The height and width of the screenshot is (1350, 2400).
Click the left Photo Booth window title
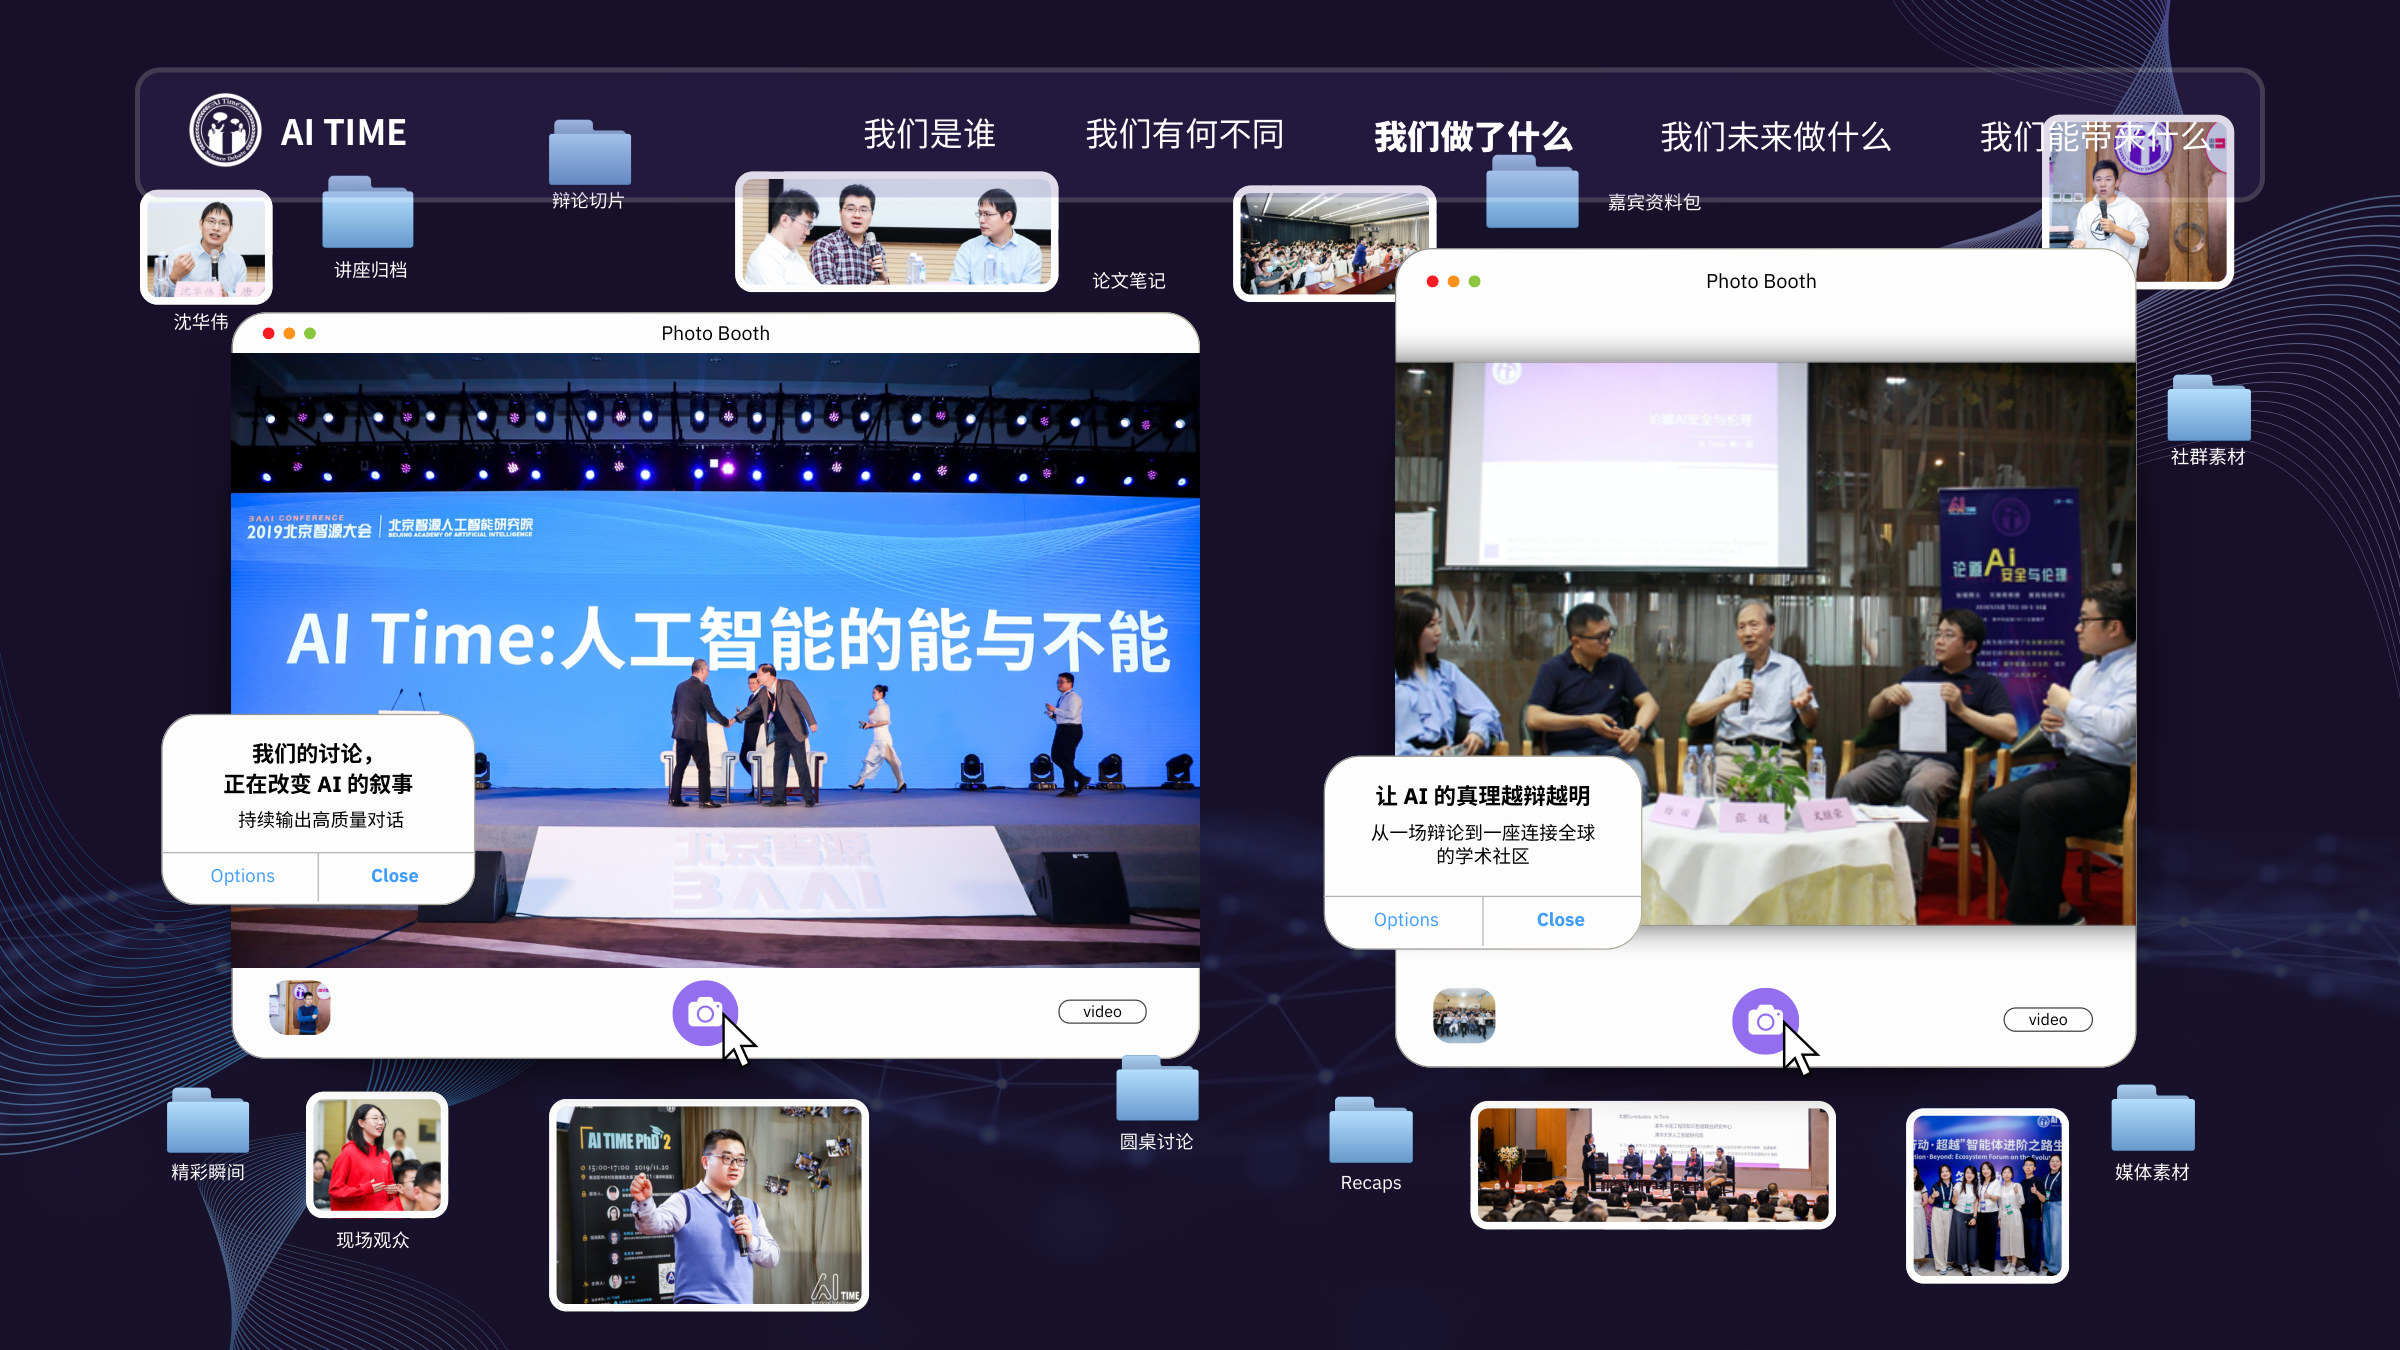(715, 334)
